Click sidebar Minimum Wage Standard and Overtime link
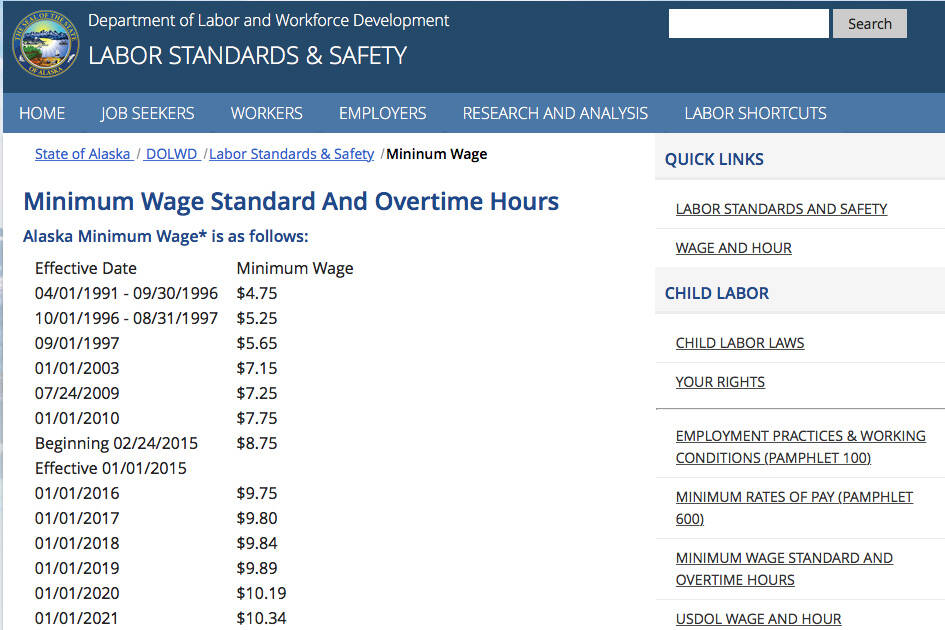Screen dimensions: 945x630 (784, 569)
